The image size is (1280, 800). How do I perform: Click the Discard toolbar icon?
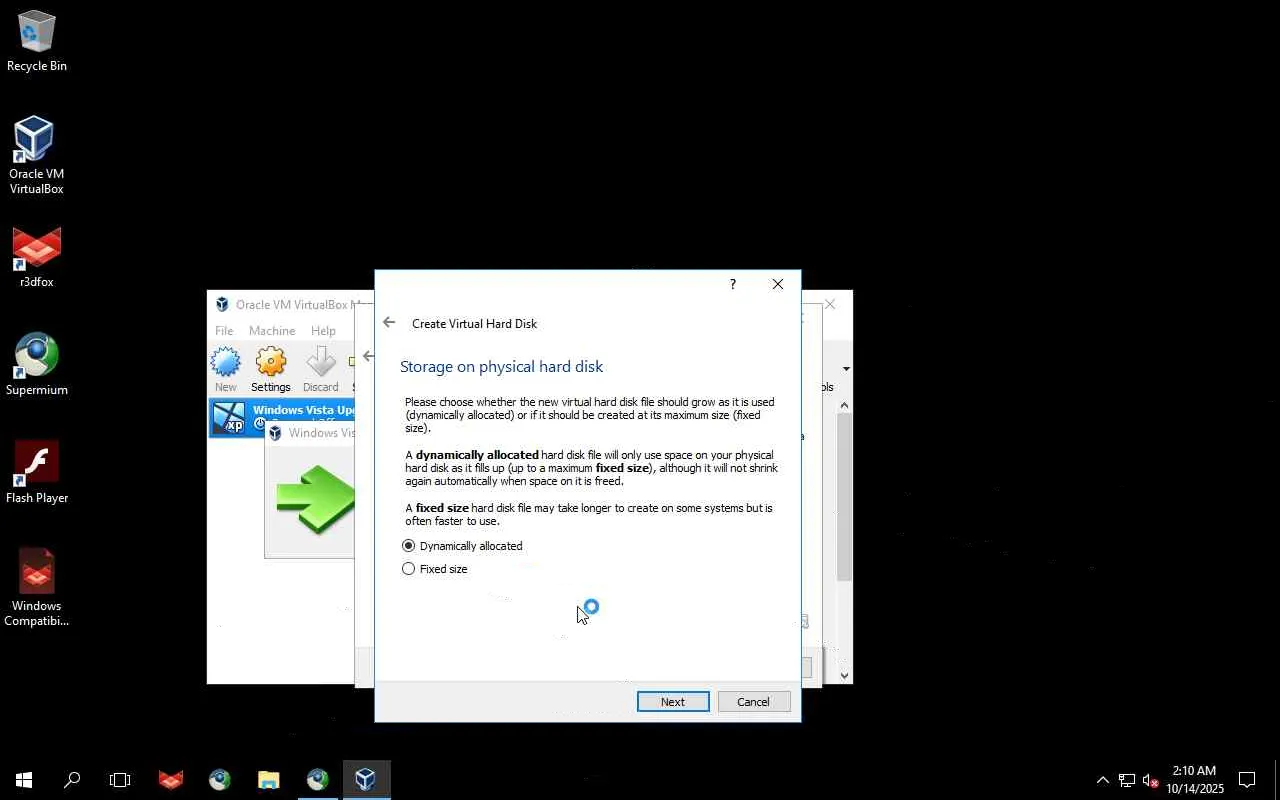pyautogui.click(x=321, y=369)
